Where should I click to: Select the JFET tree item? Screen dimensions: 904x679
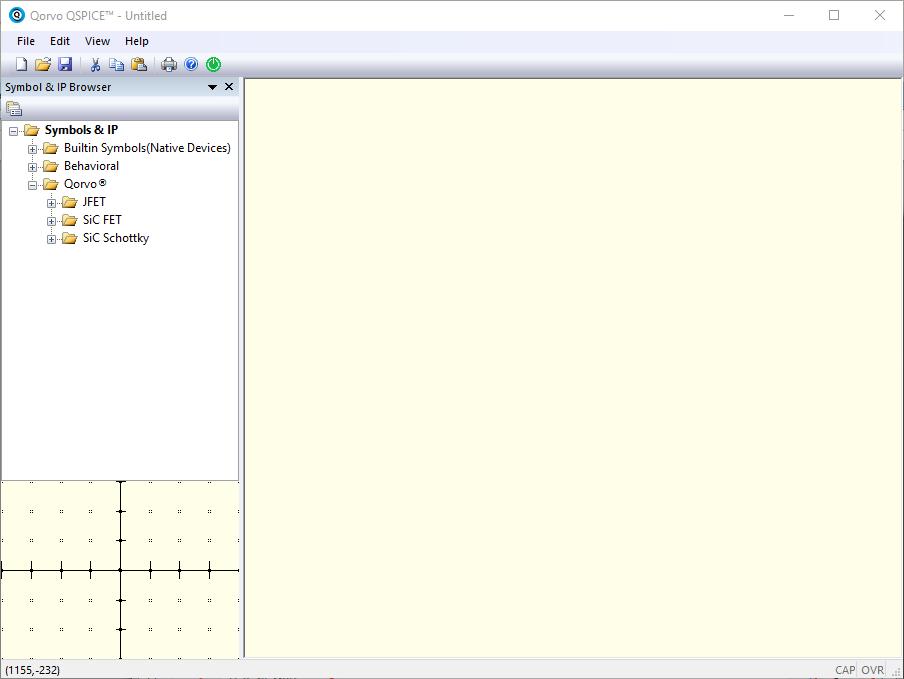(94, 202)
